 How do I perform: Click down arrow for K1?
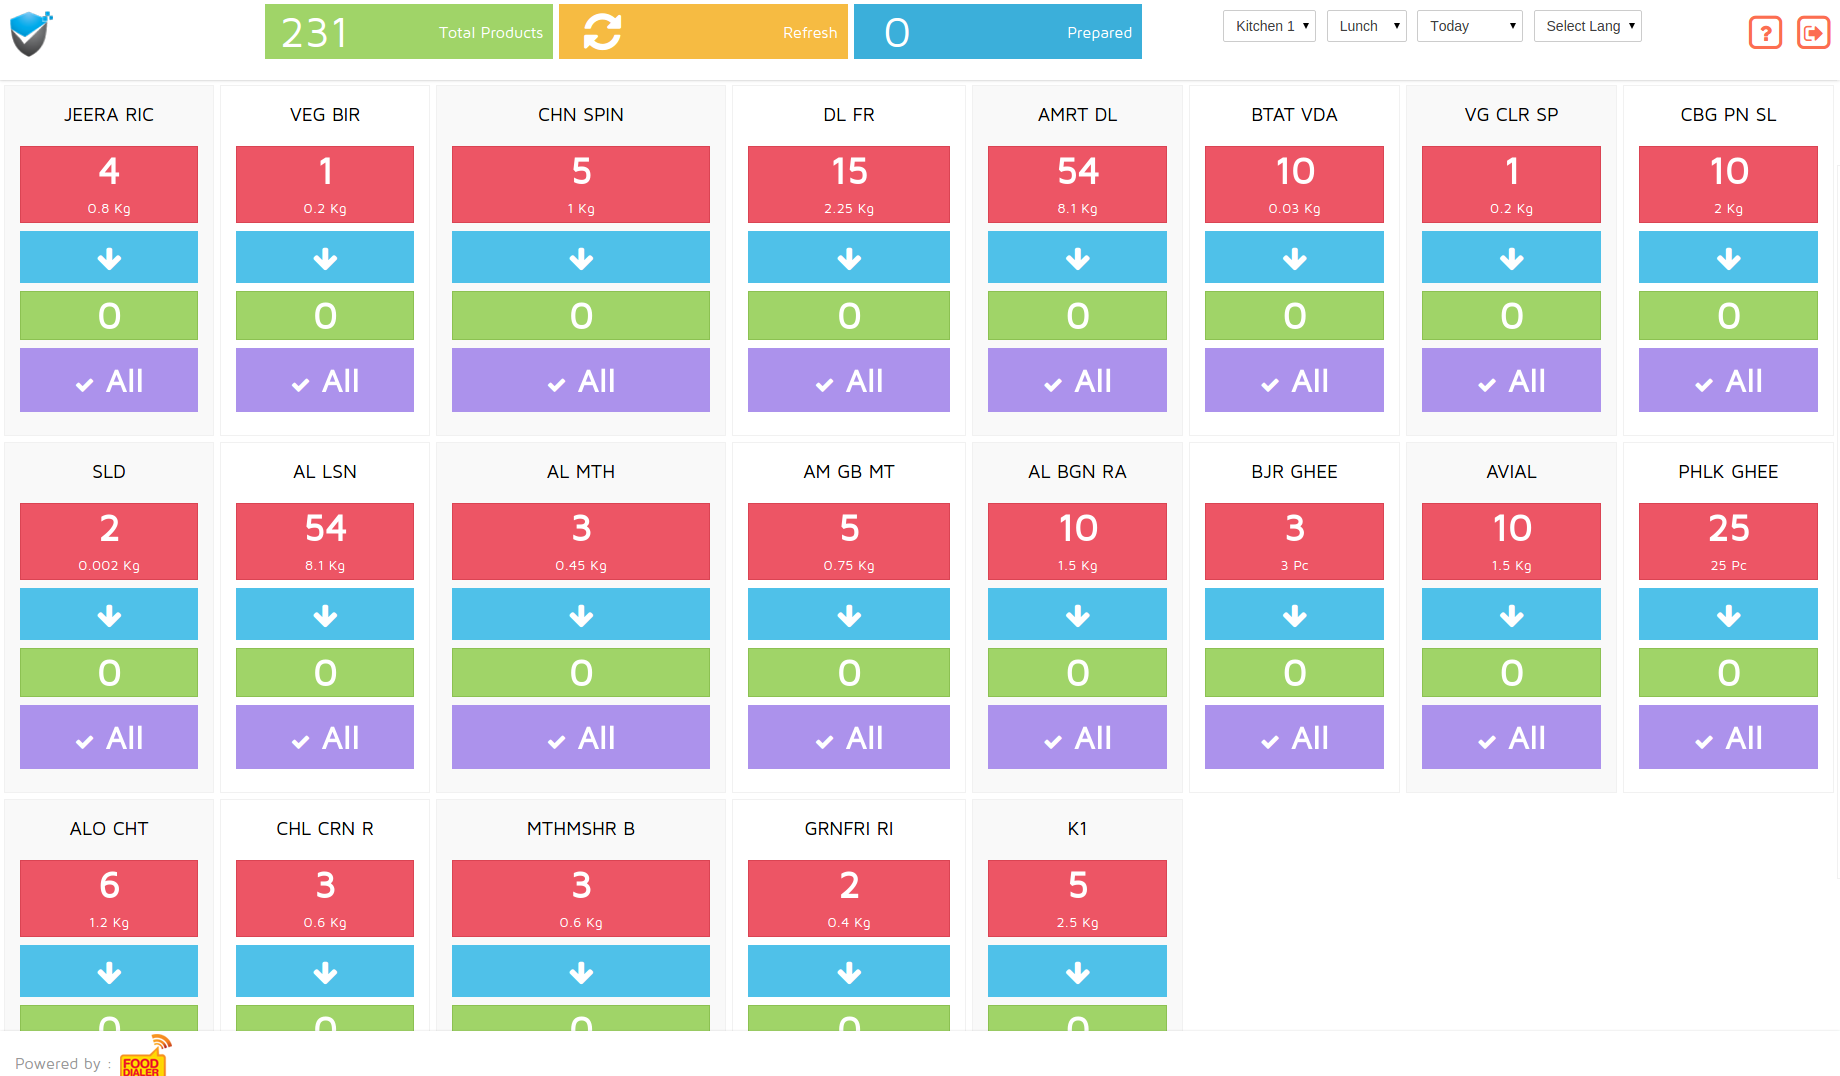point(1077,972)
